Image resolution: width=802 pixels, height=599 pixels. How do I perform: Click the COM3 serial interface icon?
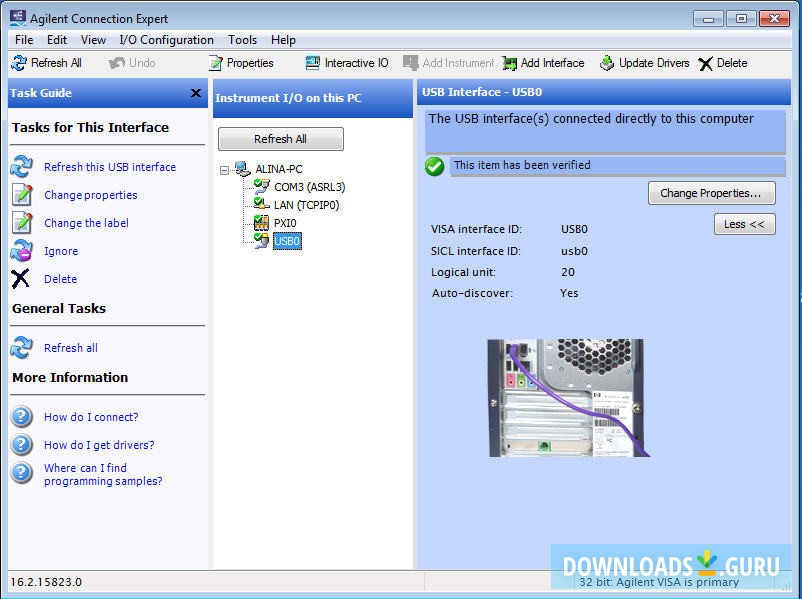pyautogui.click(x=261, y=186)
